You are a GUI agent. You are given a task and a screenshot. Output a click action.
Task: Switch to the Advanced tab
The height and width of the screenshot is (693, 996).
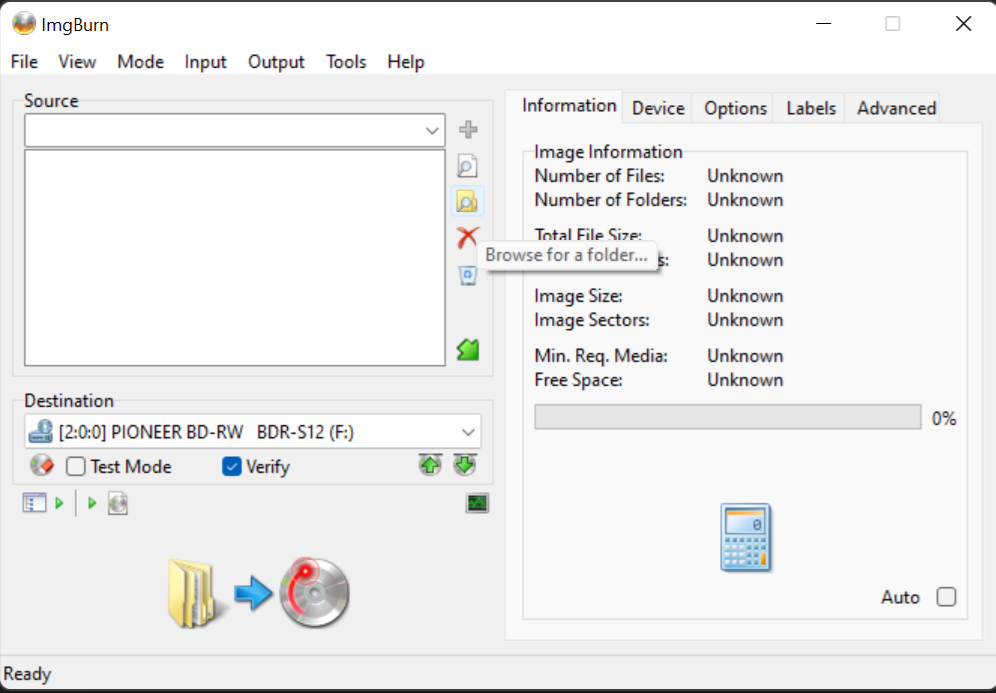[896, 108]
